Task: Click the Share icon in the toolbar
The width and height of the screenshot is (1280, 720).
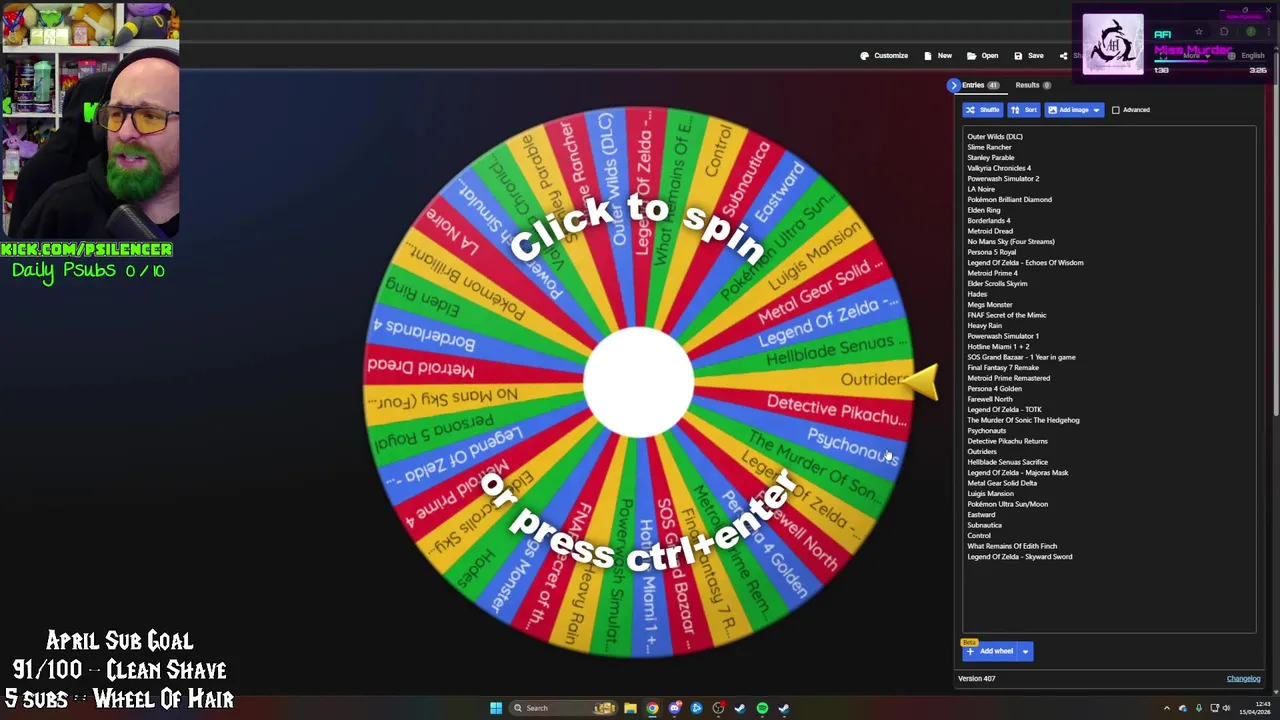Action: pyautogui.click(x=1063, y=56)
